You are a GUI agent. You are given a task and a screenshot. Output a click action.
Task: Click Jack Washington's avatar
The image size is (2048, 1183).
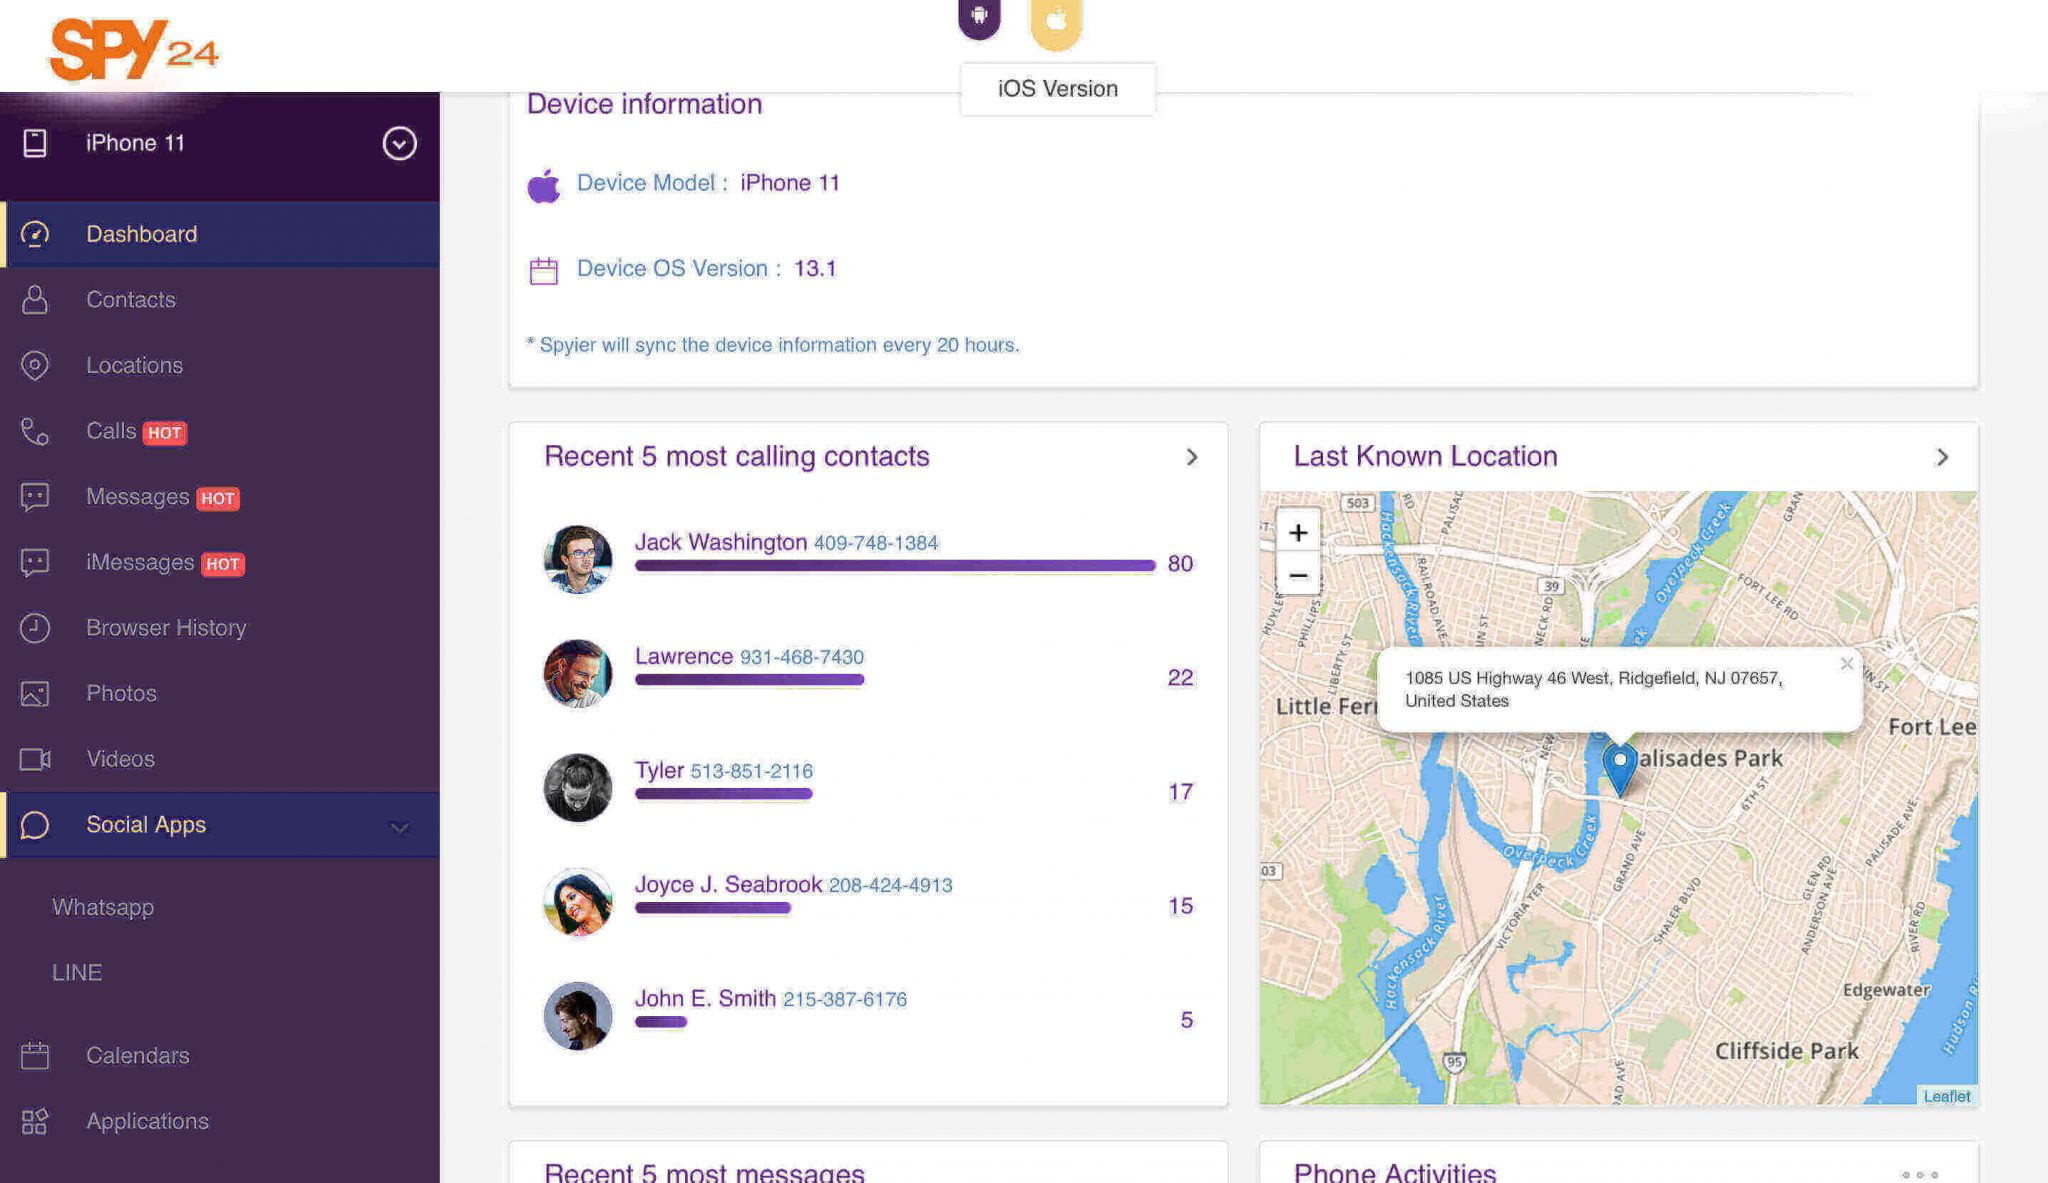(578, 560)
